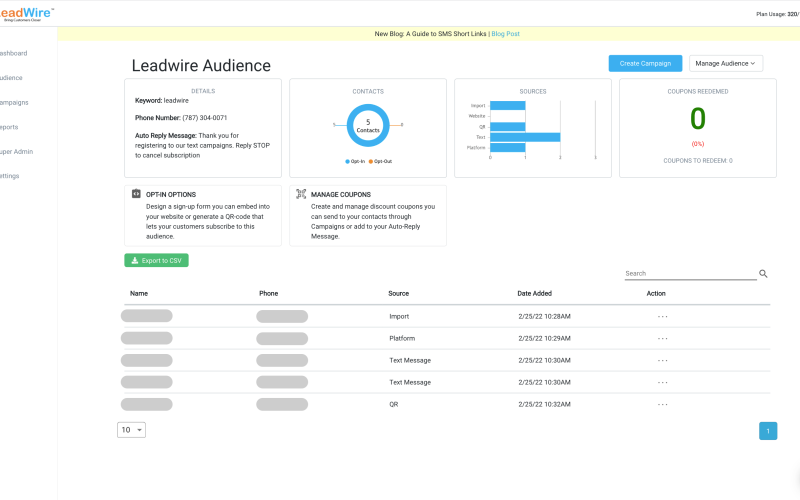This screenshot has width=800, height=500.
Task: Open the rows-per-page dropdown showing 10
Action: pos(131,430)
